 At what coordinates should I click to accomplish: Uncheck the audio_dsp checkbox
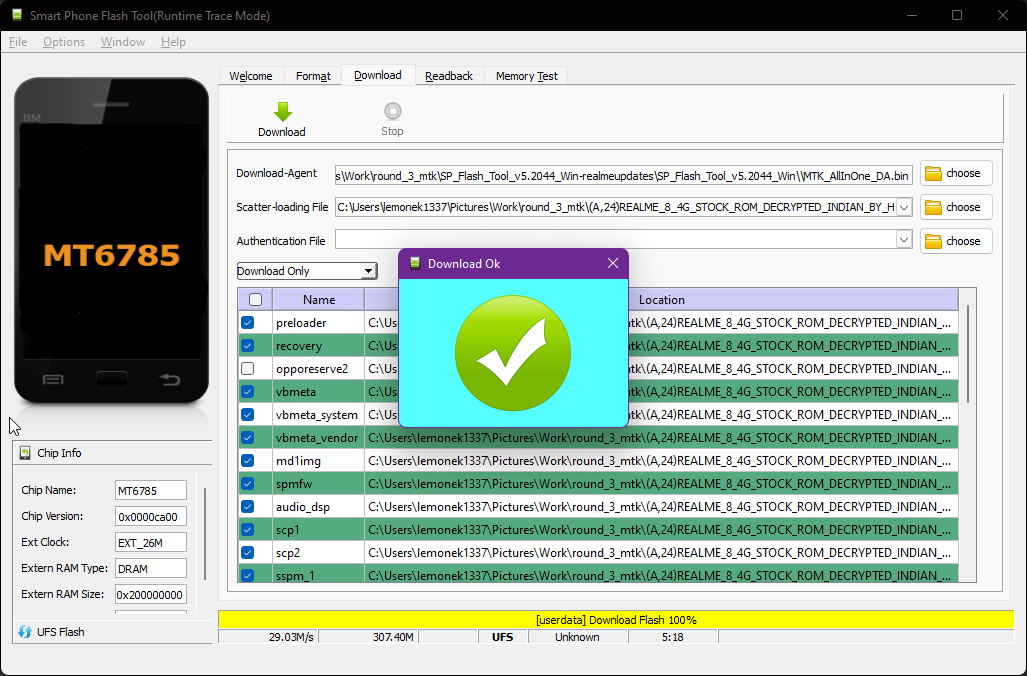coord(248,506)
